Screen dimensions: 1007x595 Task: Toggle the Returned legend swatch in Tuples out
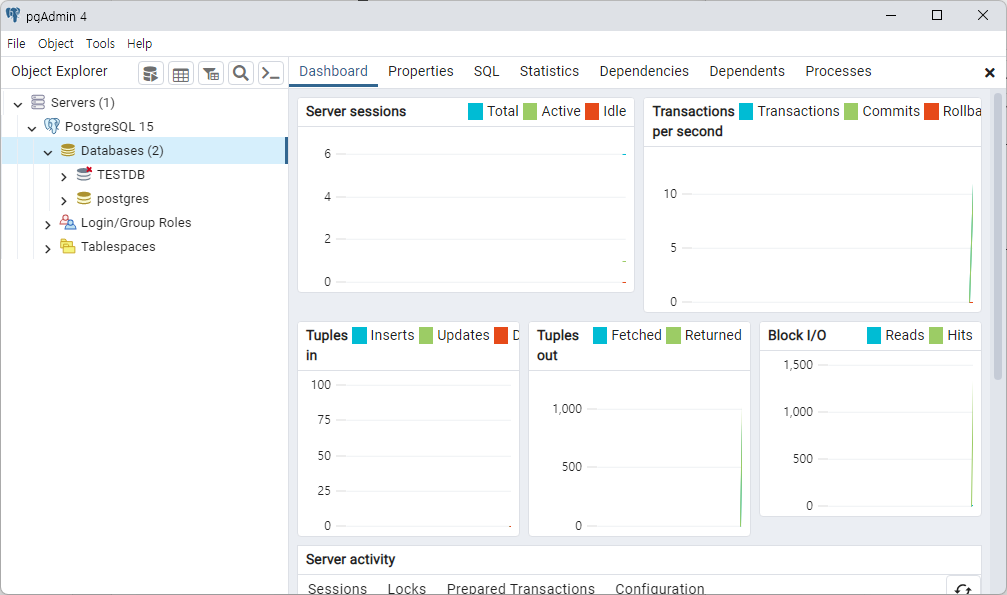point(673,335)
